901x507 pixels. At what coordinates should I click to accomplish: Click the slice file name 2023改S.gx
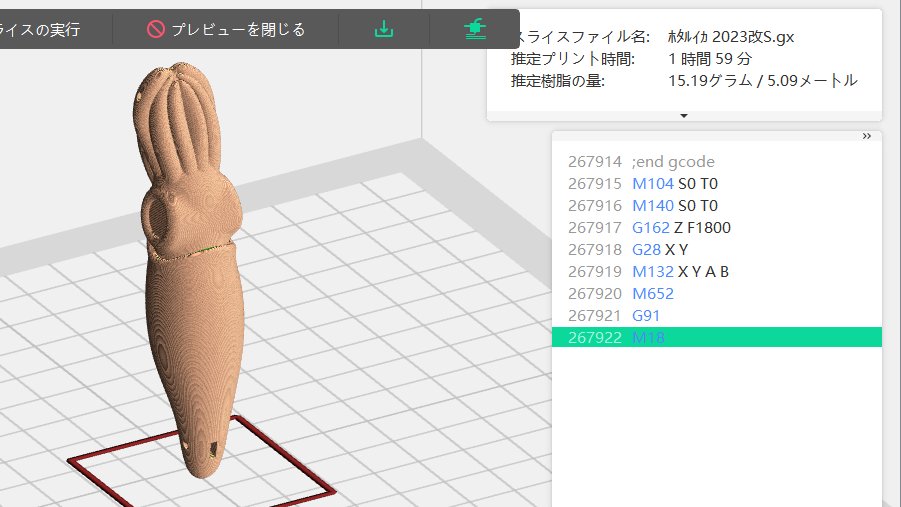tap(731, 37)
